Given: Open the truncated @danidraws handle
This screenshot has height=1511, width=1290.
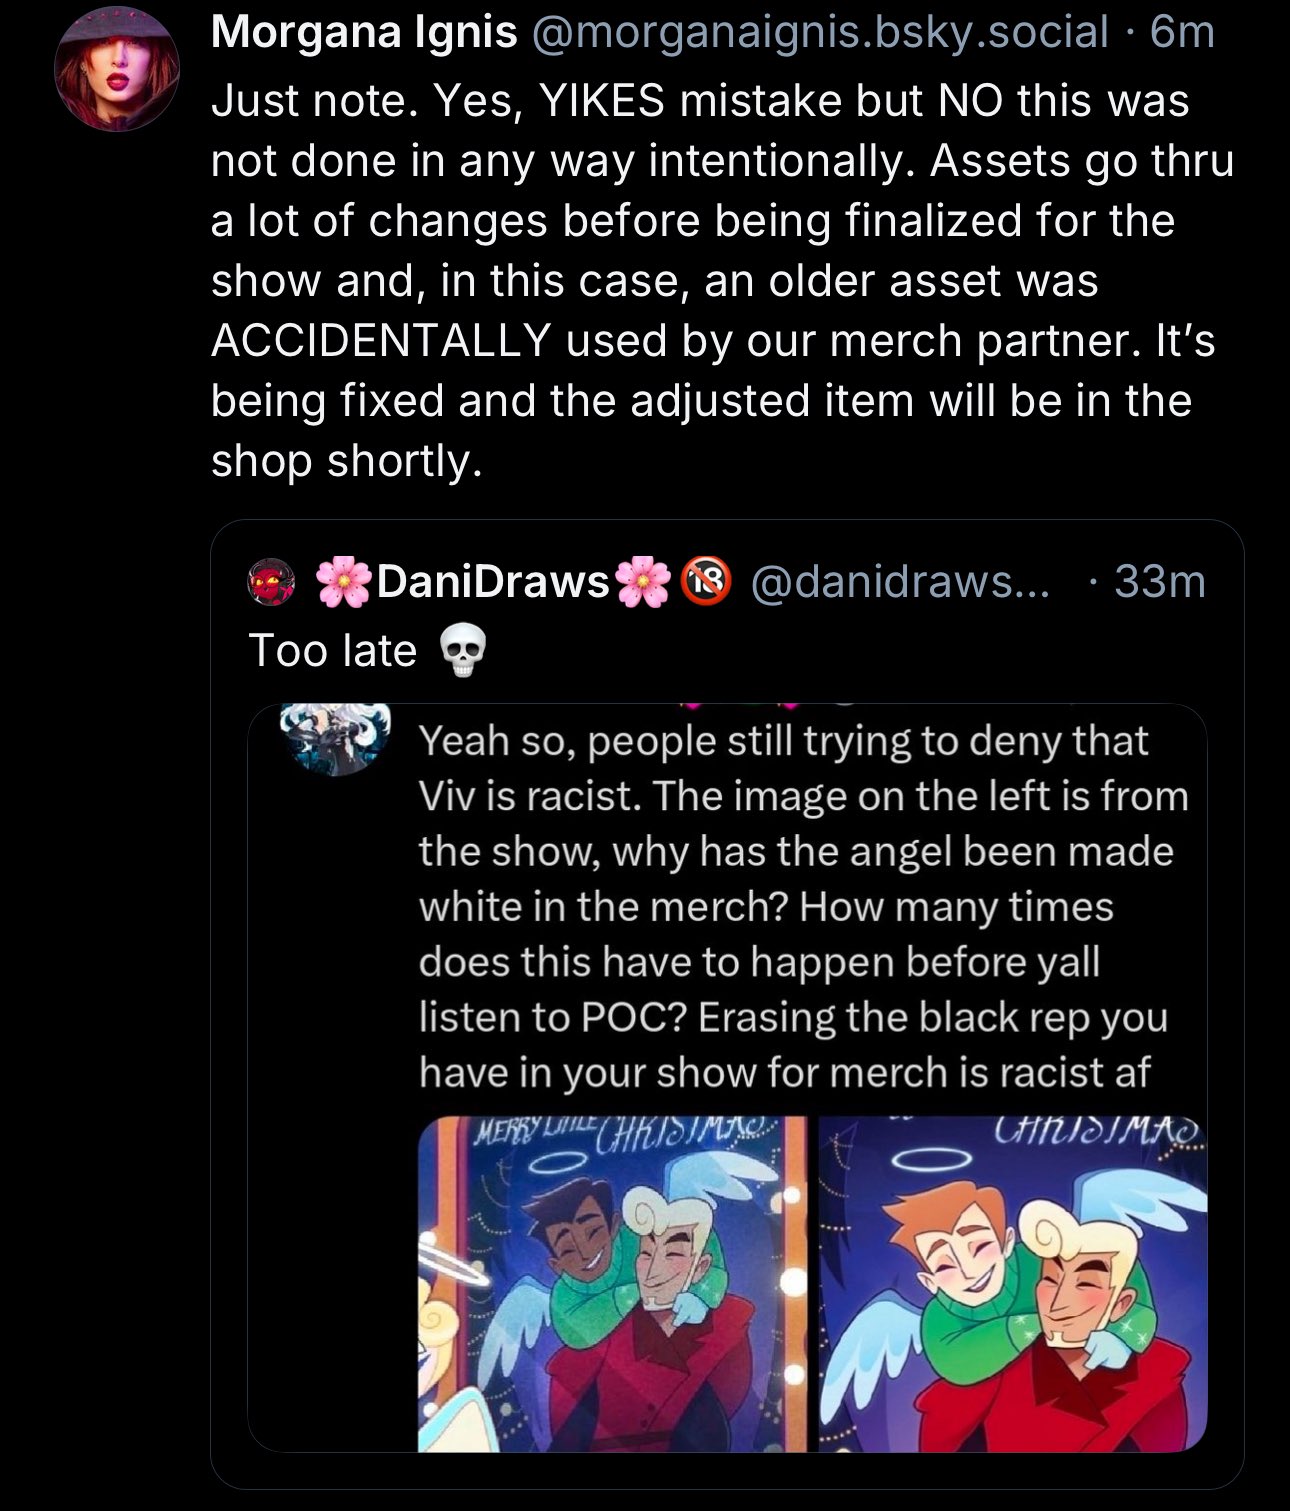Looking at the screenshot, I should (x=899, y=581).
